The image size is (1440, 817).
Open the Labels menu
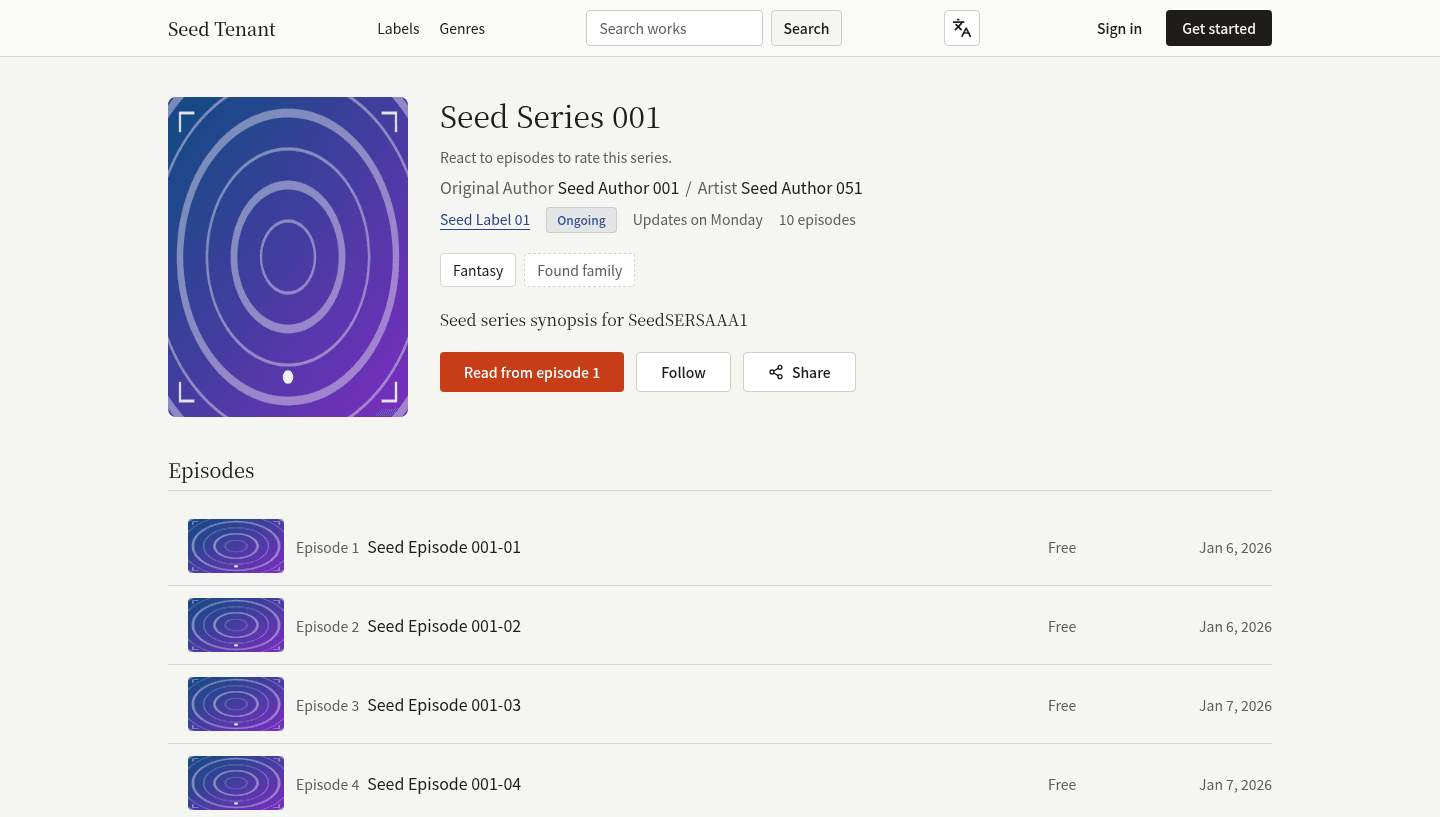[x=398, y=29]
